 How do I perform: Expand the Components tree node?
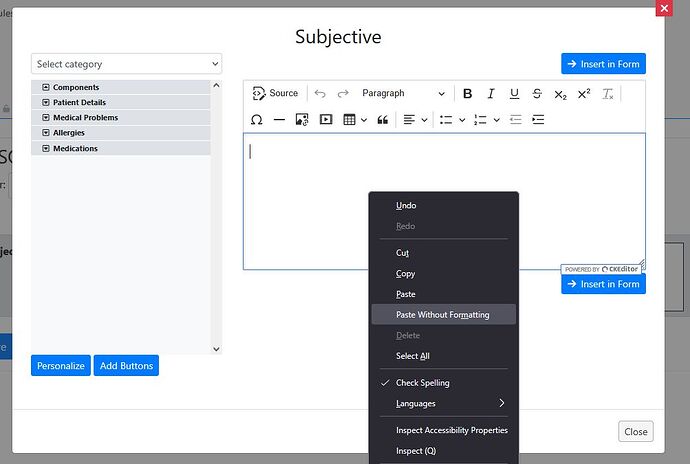coord(46,88)
